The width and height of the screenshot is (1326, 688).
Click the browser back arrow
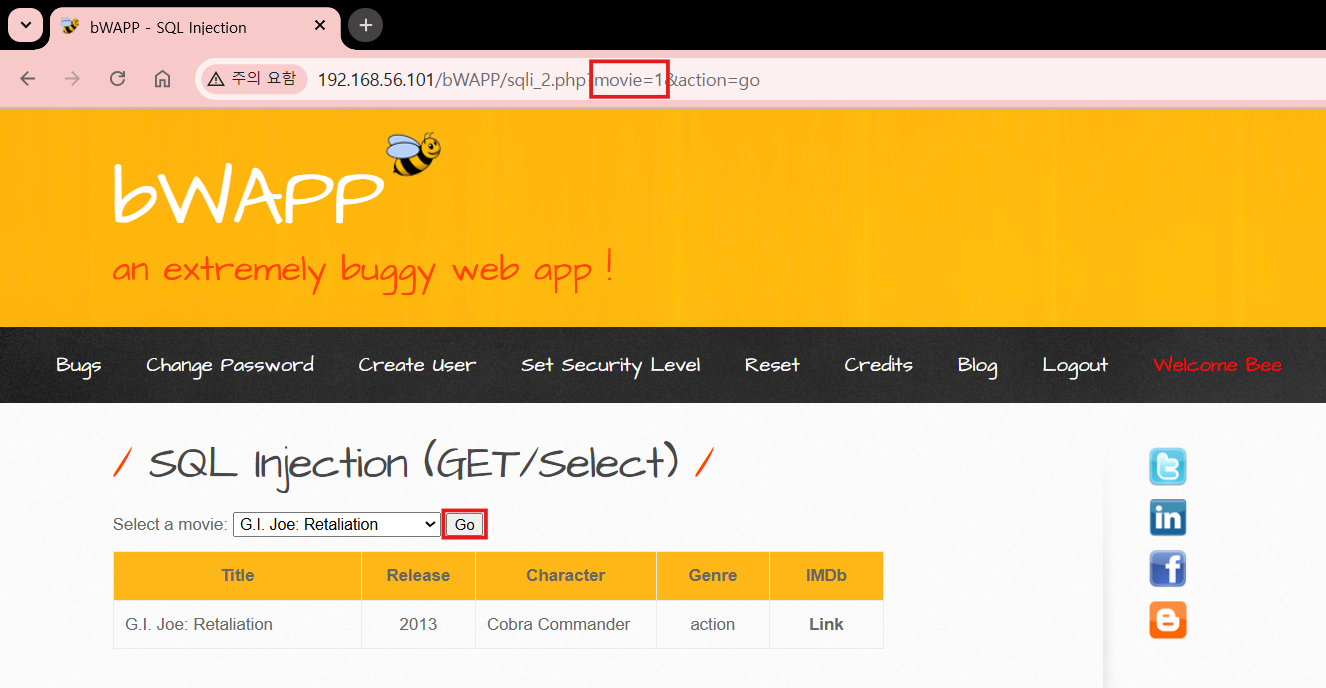[28, 79]
